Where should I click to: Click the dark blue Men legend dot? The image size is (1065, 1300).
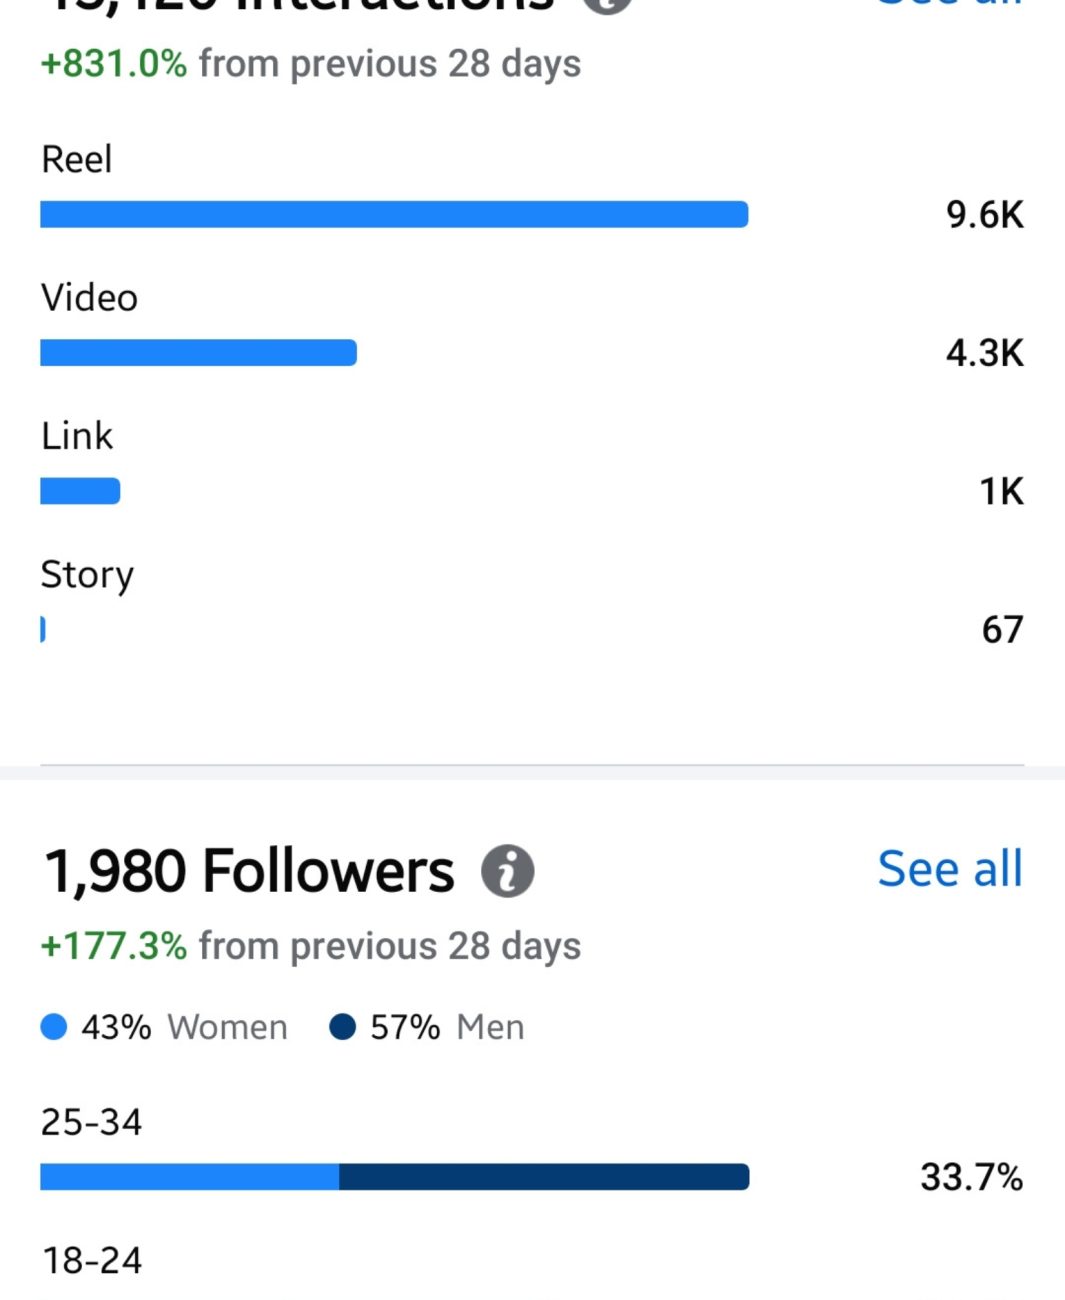pyautogui.click(x=342, y=1027)
